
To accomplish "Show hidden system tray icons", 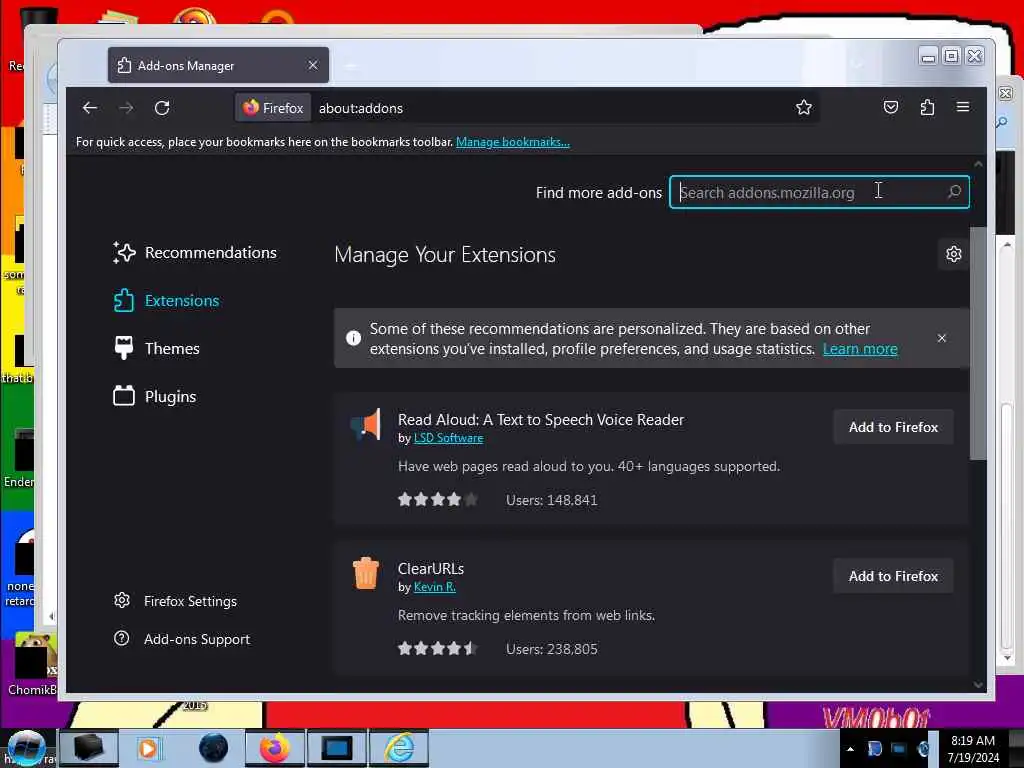I will click(850, 749).
